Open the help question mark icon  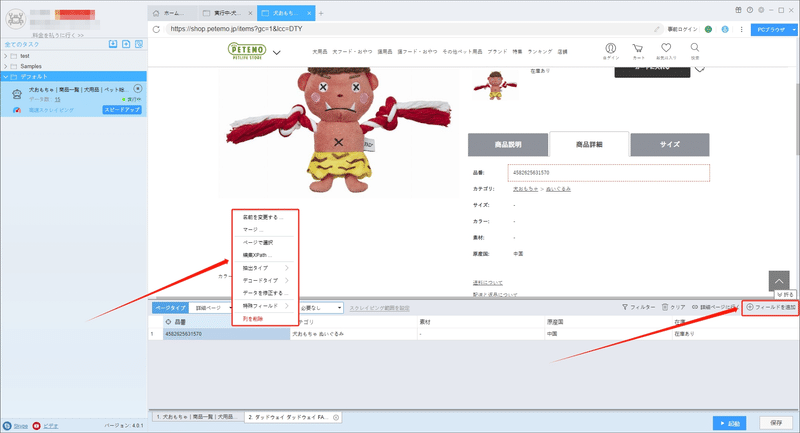(749, 10)
